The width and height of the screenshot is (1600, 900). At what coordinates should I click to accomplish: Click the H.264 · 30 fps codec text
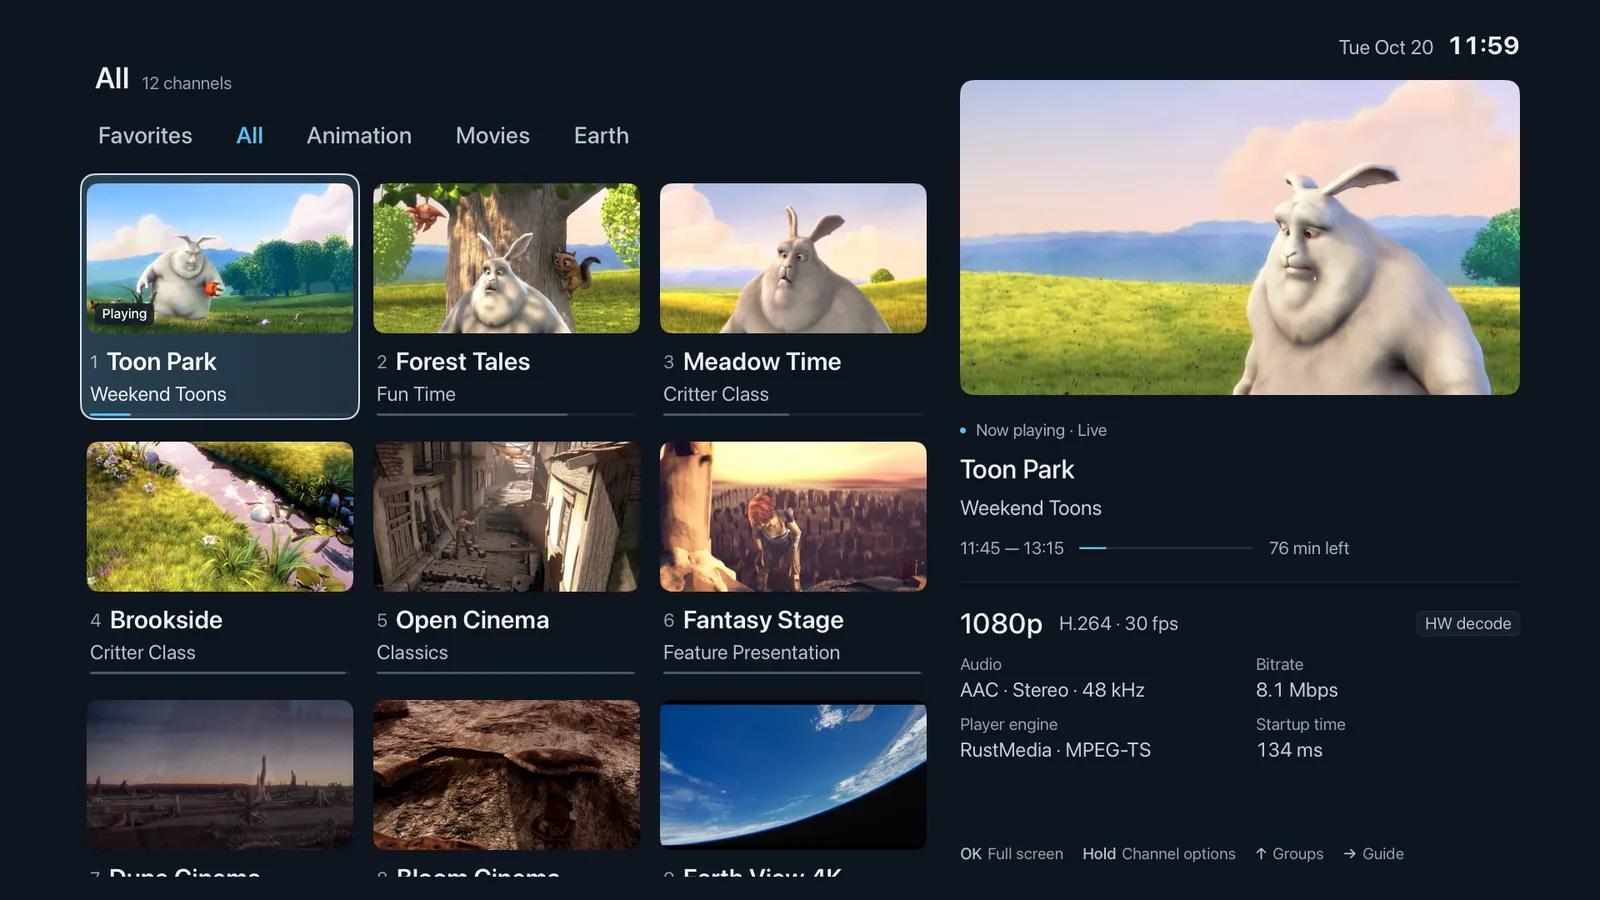pyautogui.click(x=1118, y=624)
